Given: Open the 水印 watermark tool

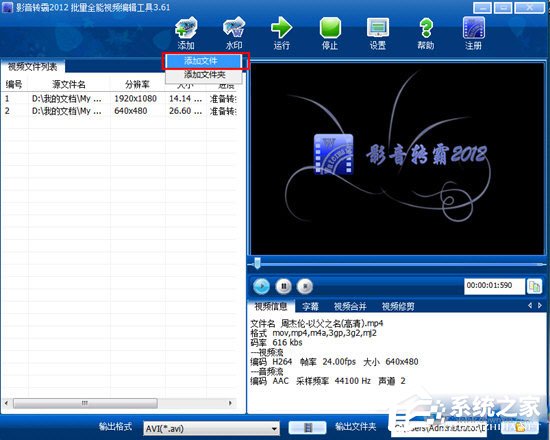Looking at the screenshot, I should point(234,33).
